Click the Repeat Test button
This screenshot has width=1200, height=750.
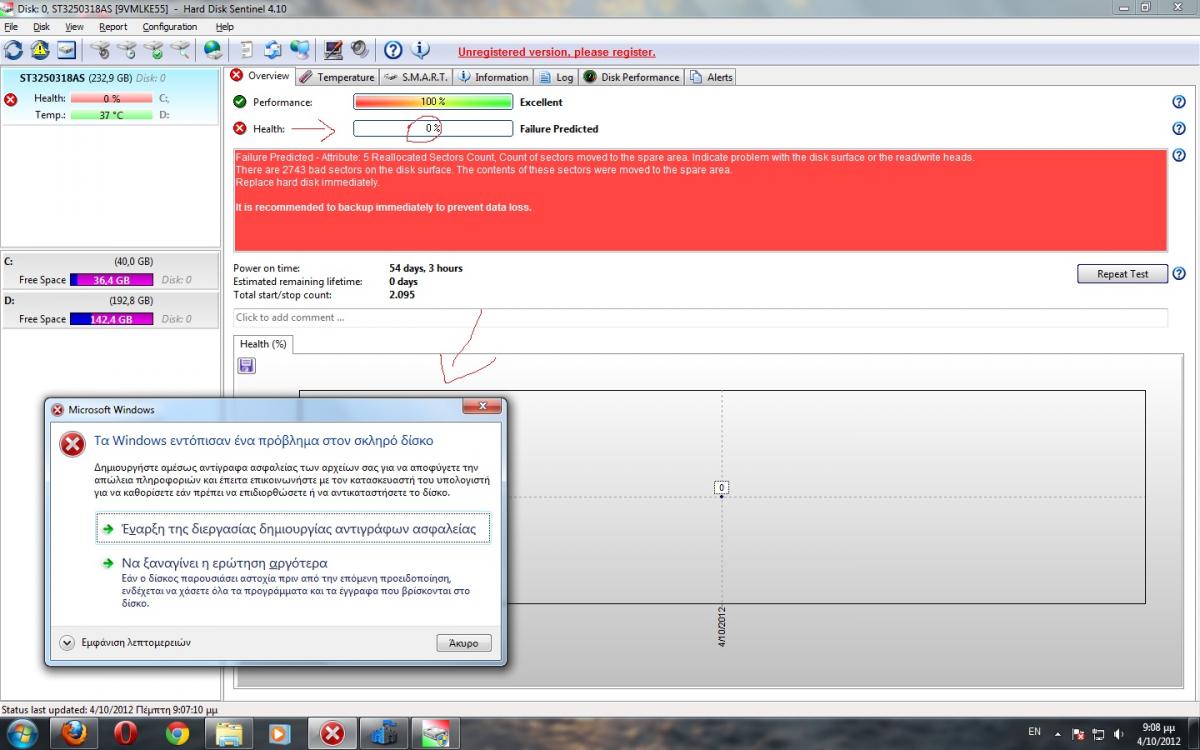point(1122,274)
